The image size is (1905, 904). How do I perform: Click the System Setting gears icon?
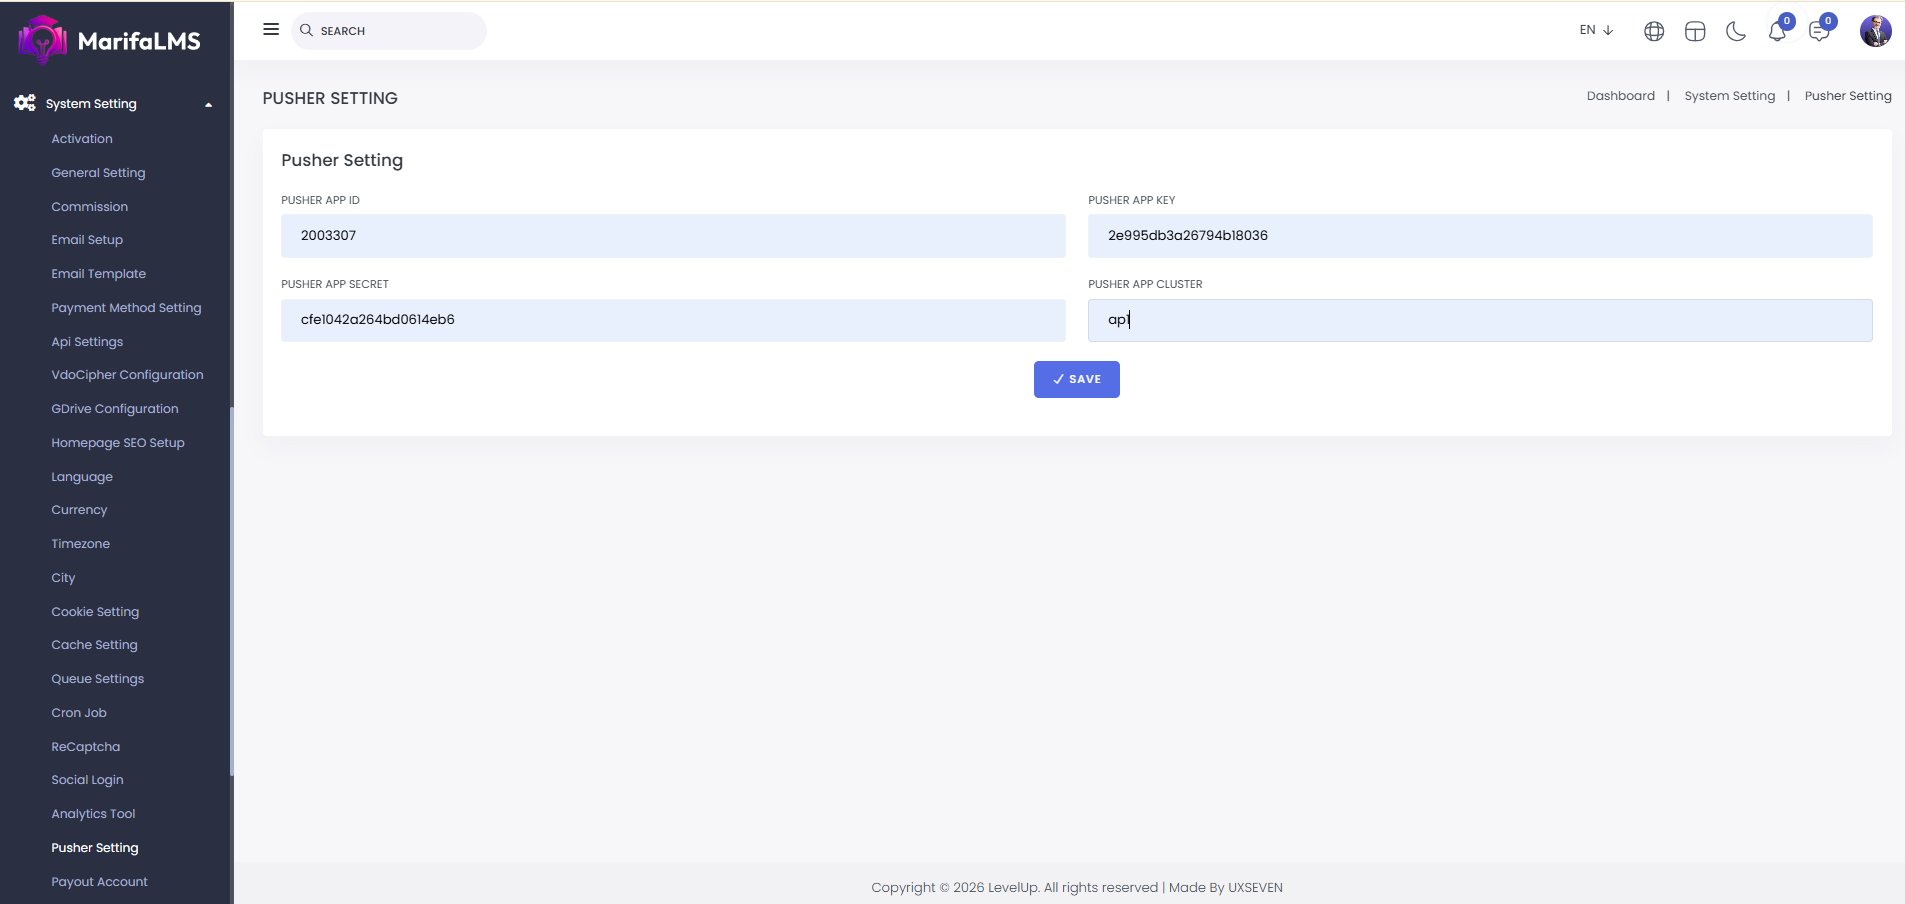(x=25, y=103)
